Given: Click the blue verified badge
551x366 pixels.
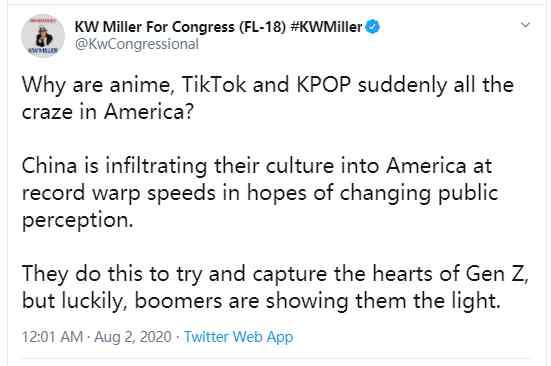Looking at the screenshot, I should click(372, 27).
